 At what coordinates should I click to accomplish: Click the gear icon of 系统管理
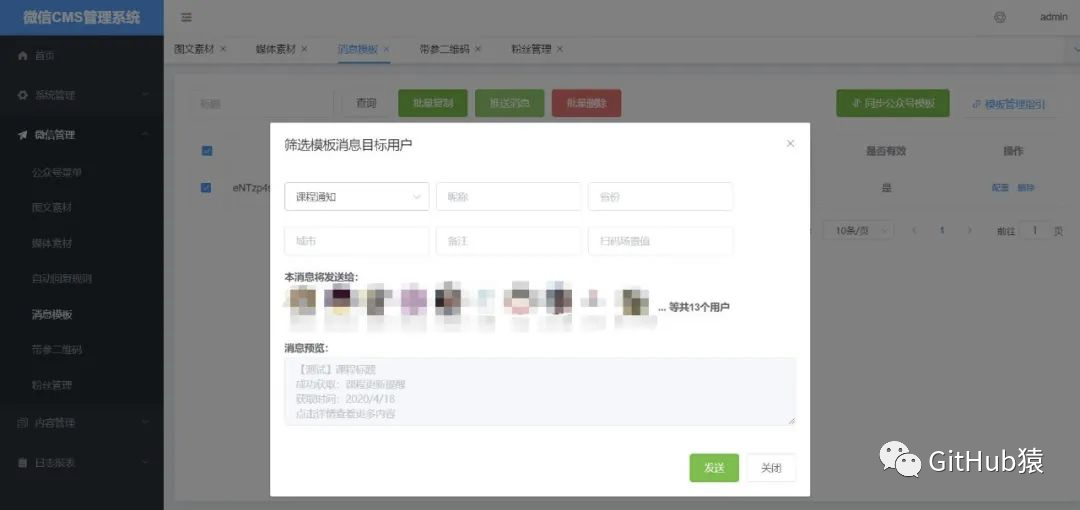[x=23, y=95]
